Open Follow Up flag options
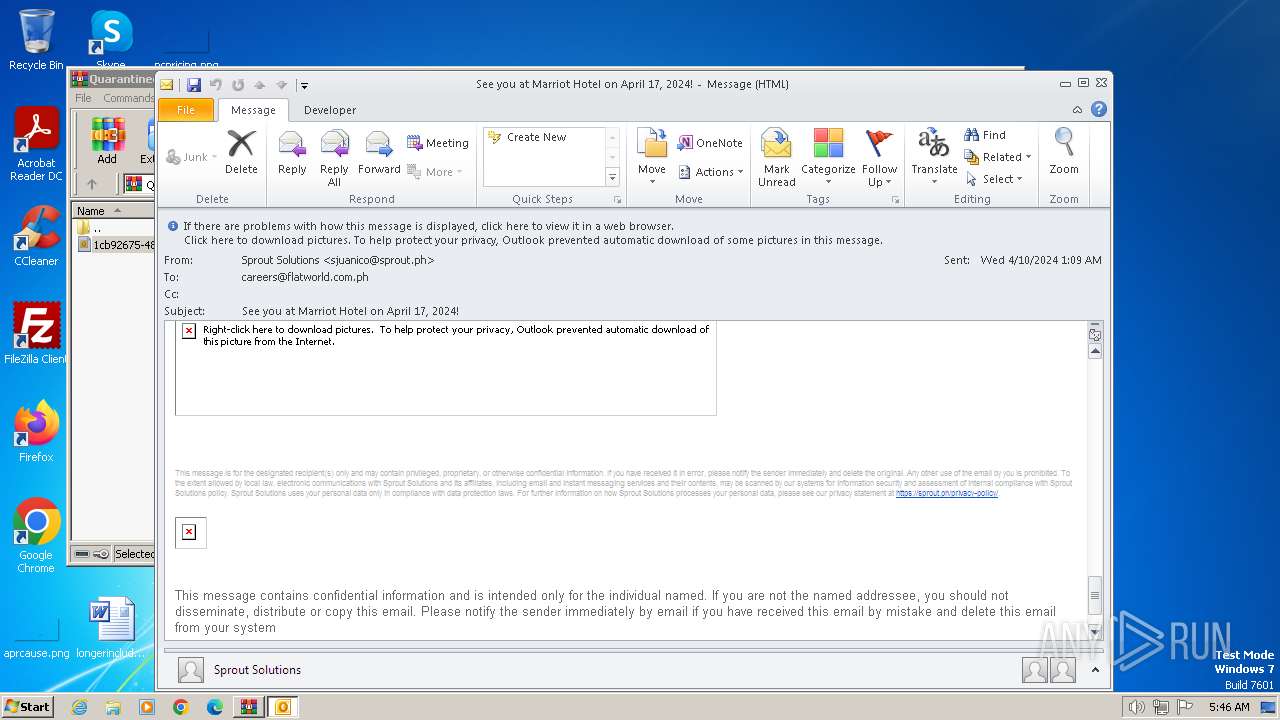The height and width of the screenshot is (720, 1280). (x=880, y=158)
